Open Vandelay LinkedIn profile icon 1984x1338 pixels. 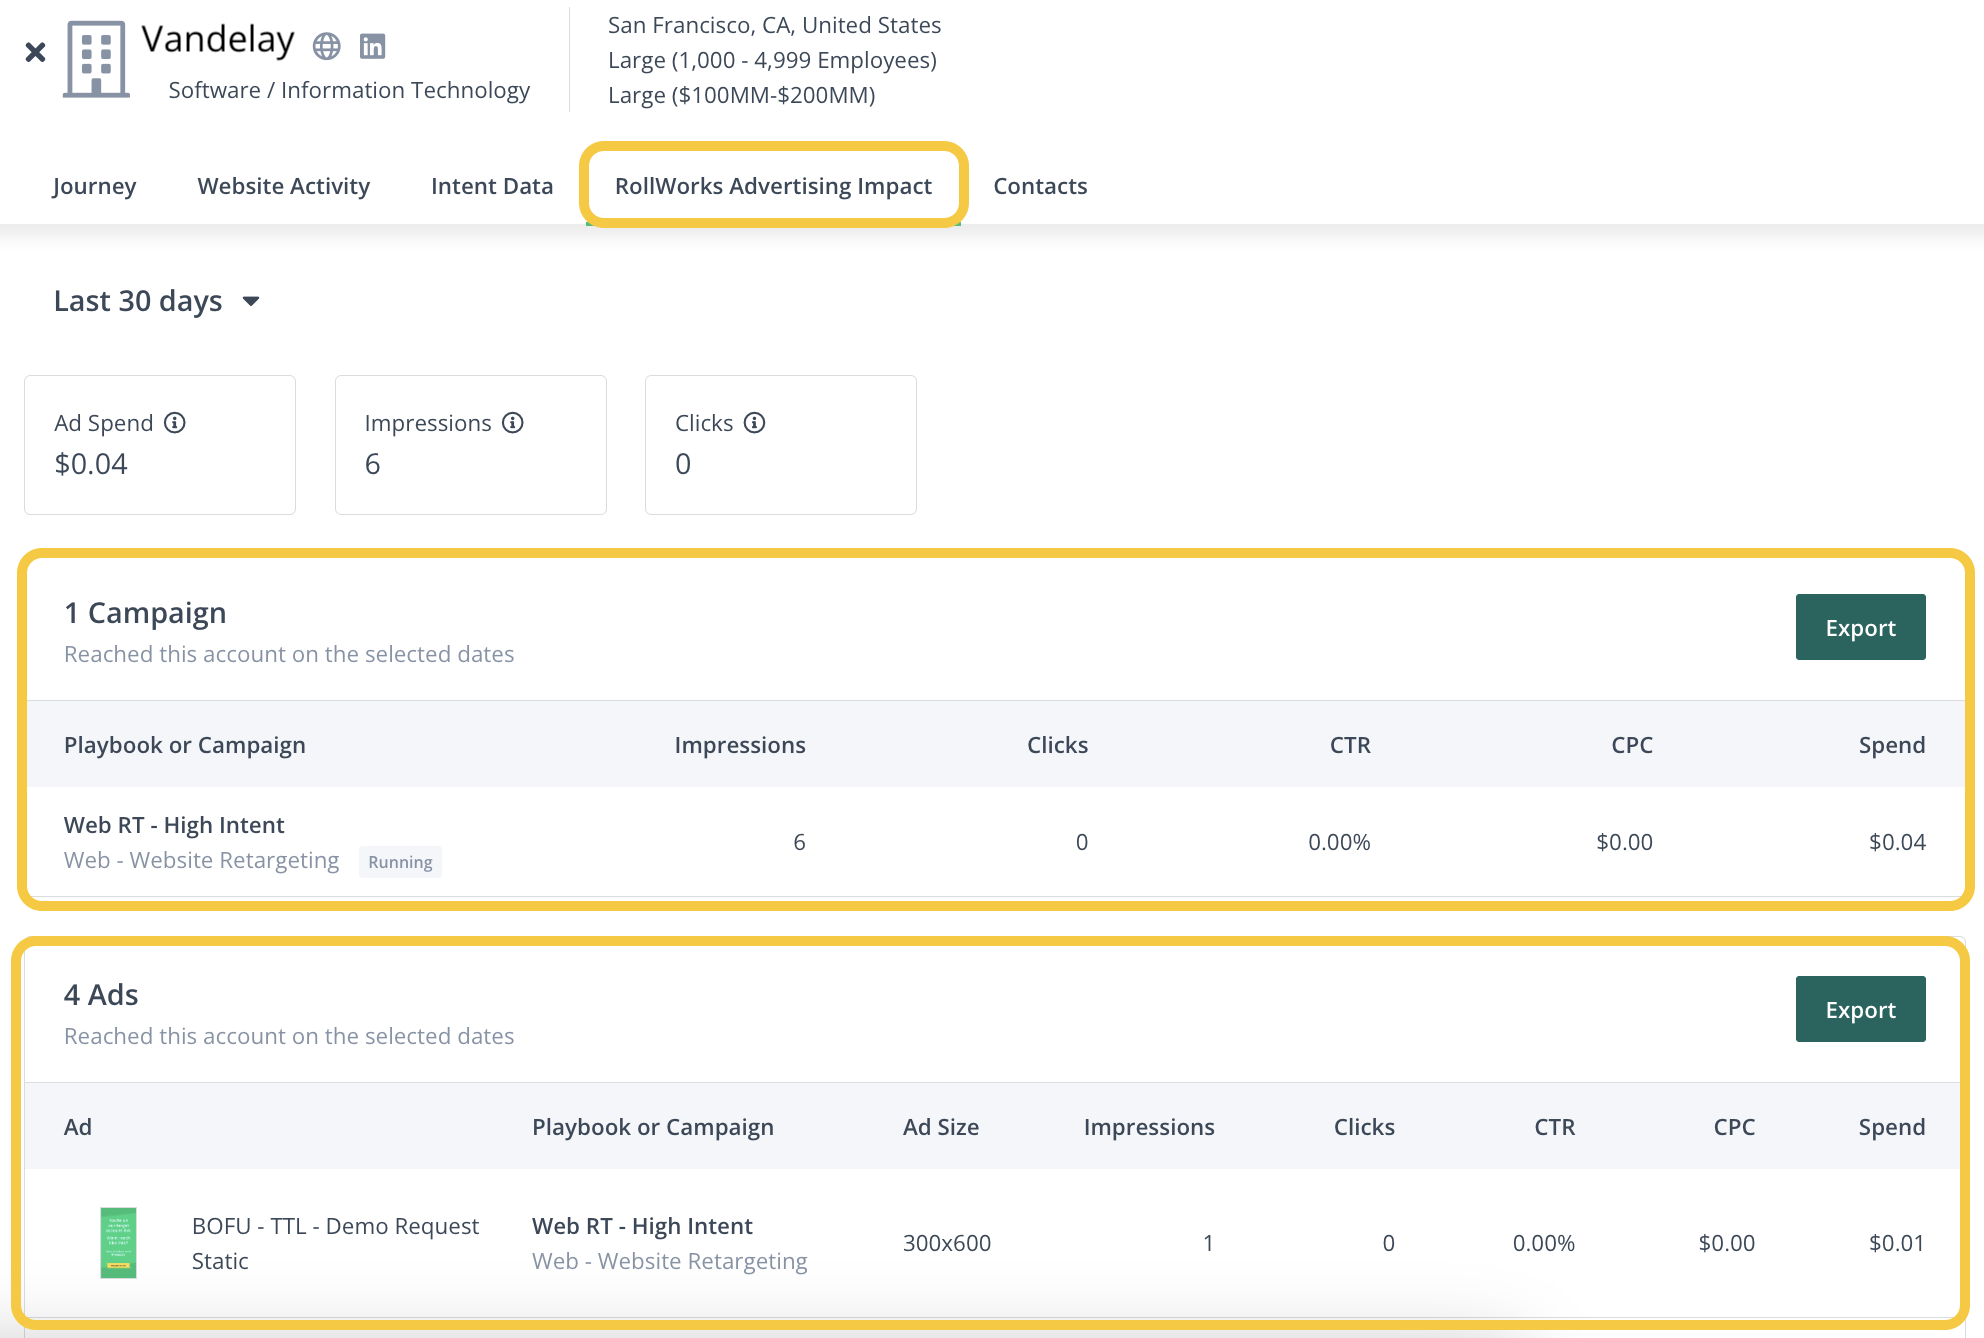(372, 46)
